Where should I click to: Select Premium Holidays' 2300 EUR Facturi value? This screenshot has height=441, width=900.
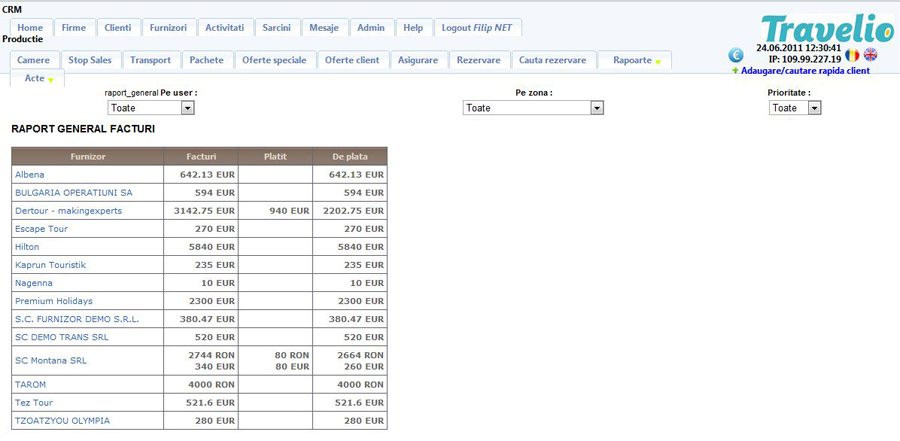(x=212, y=301)
